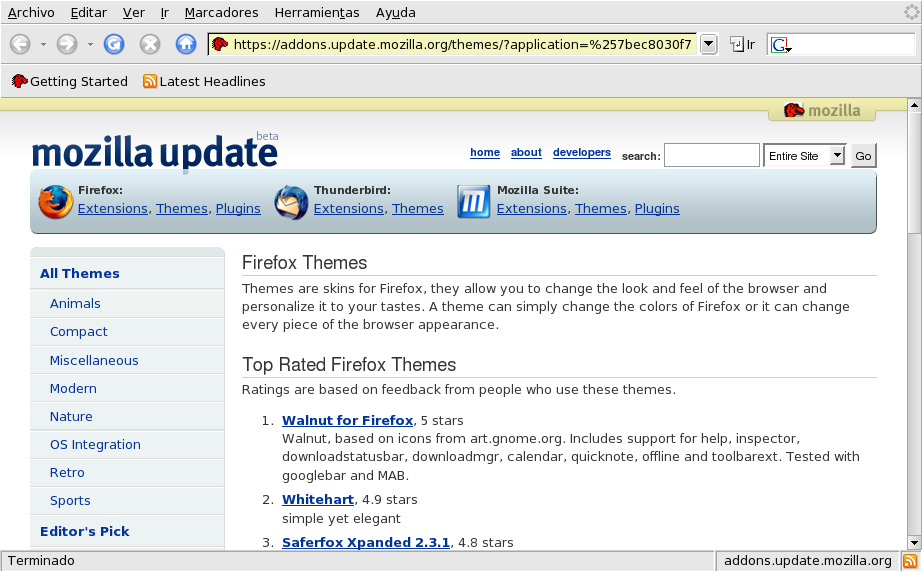Click the mozilla tab at top right of page
This screenshot has width=922, height=572.
tap(822, 110)
